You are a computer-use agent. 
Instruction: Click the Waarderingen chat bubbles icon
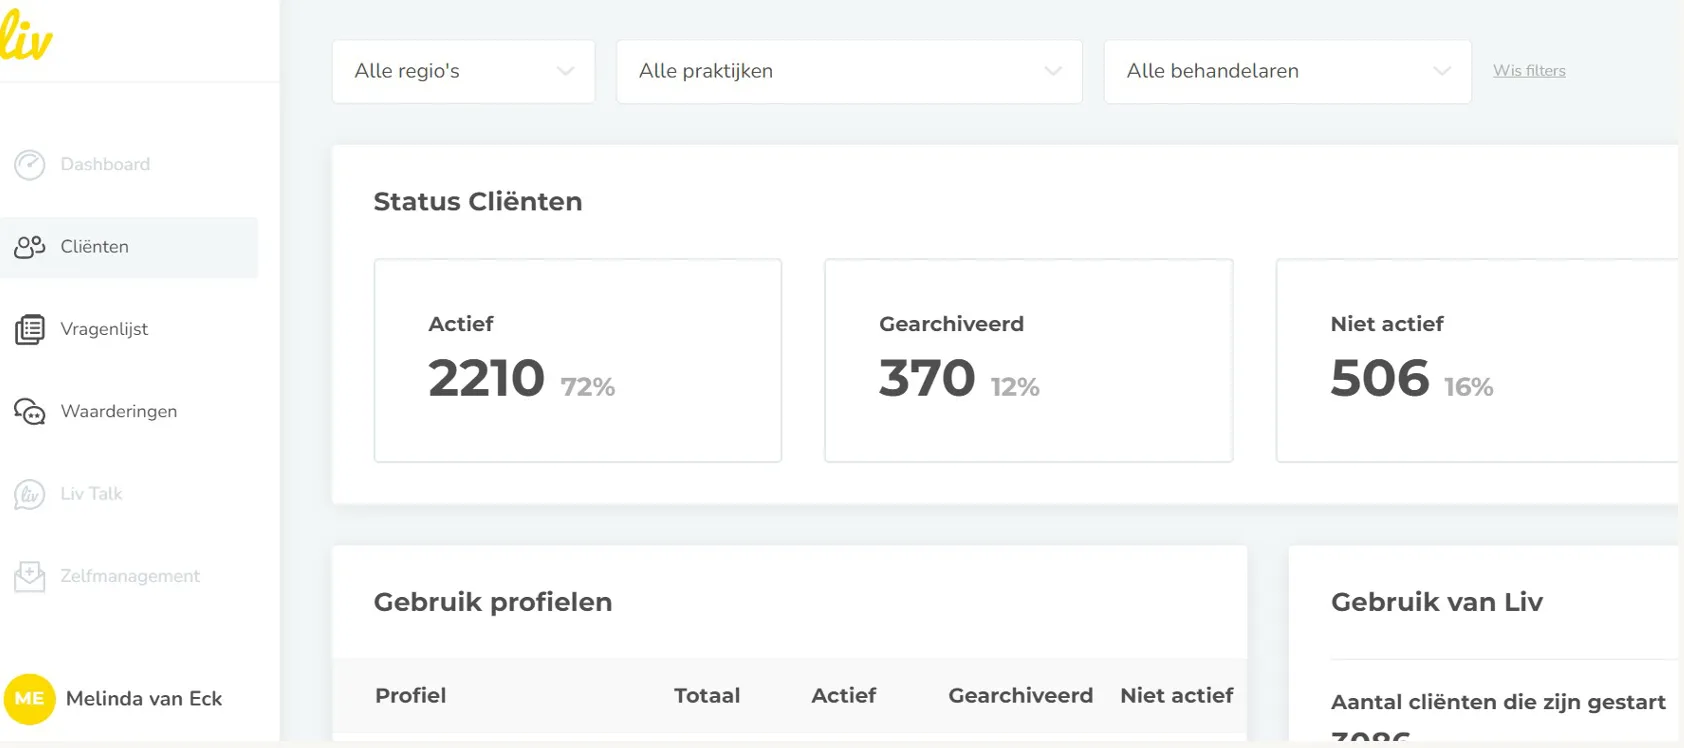(30, 411)
